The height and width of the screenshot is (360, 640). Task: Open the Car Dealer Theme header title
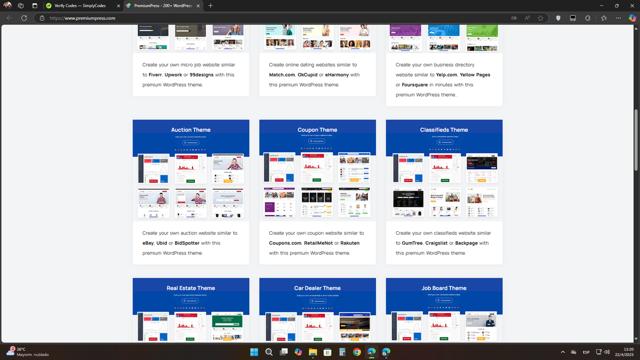[317, 288]
